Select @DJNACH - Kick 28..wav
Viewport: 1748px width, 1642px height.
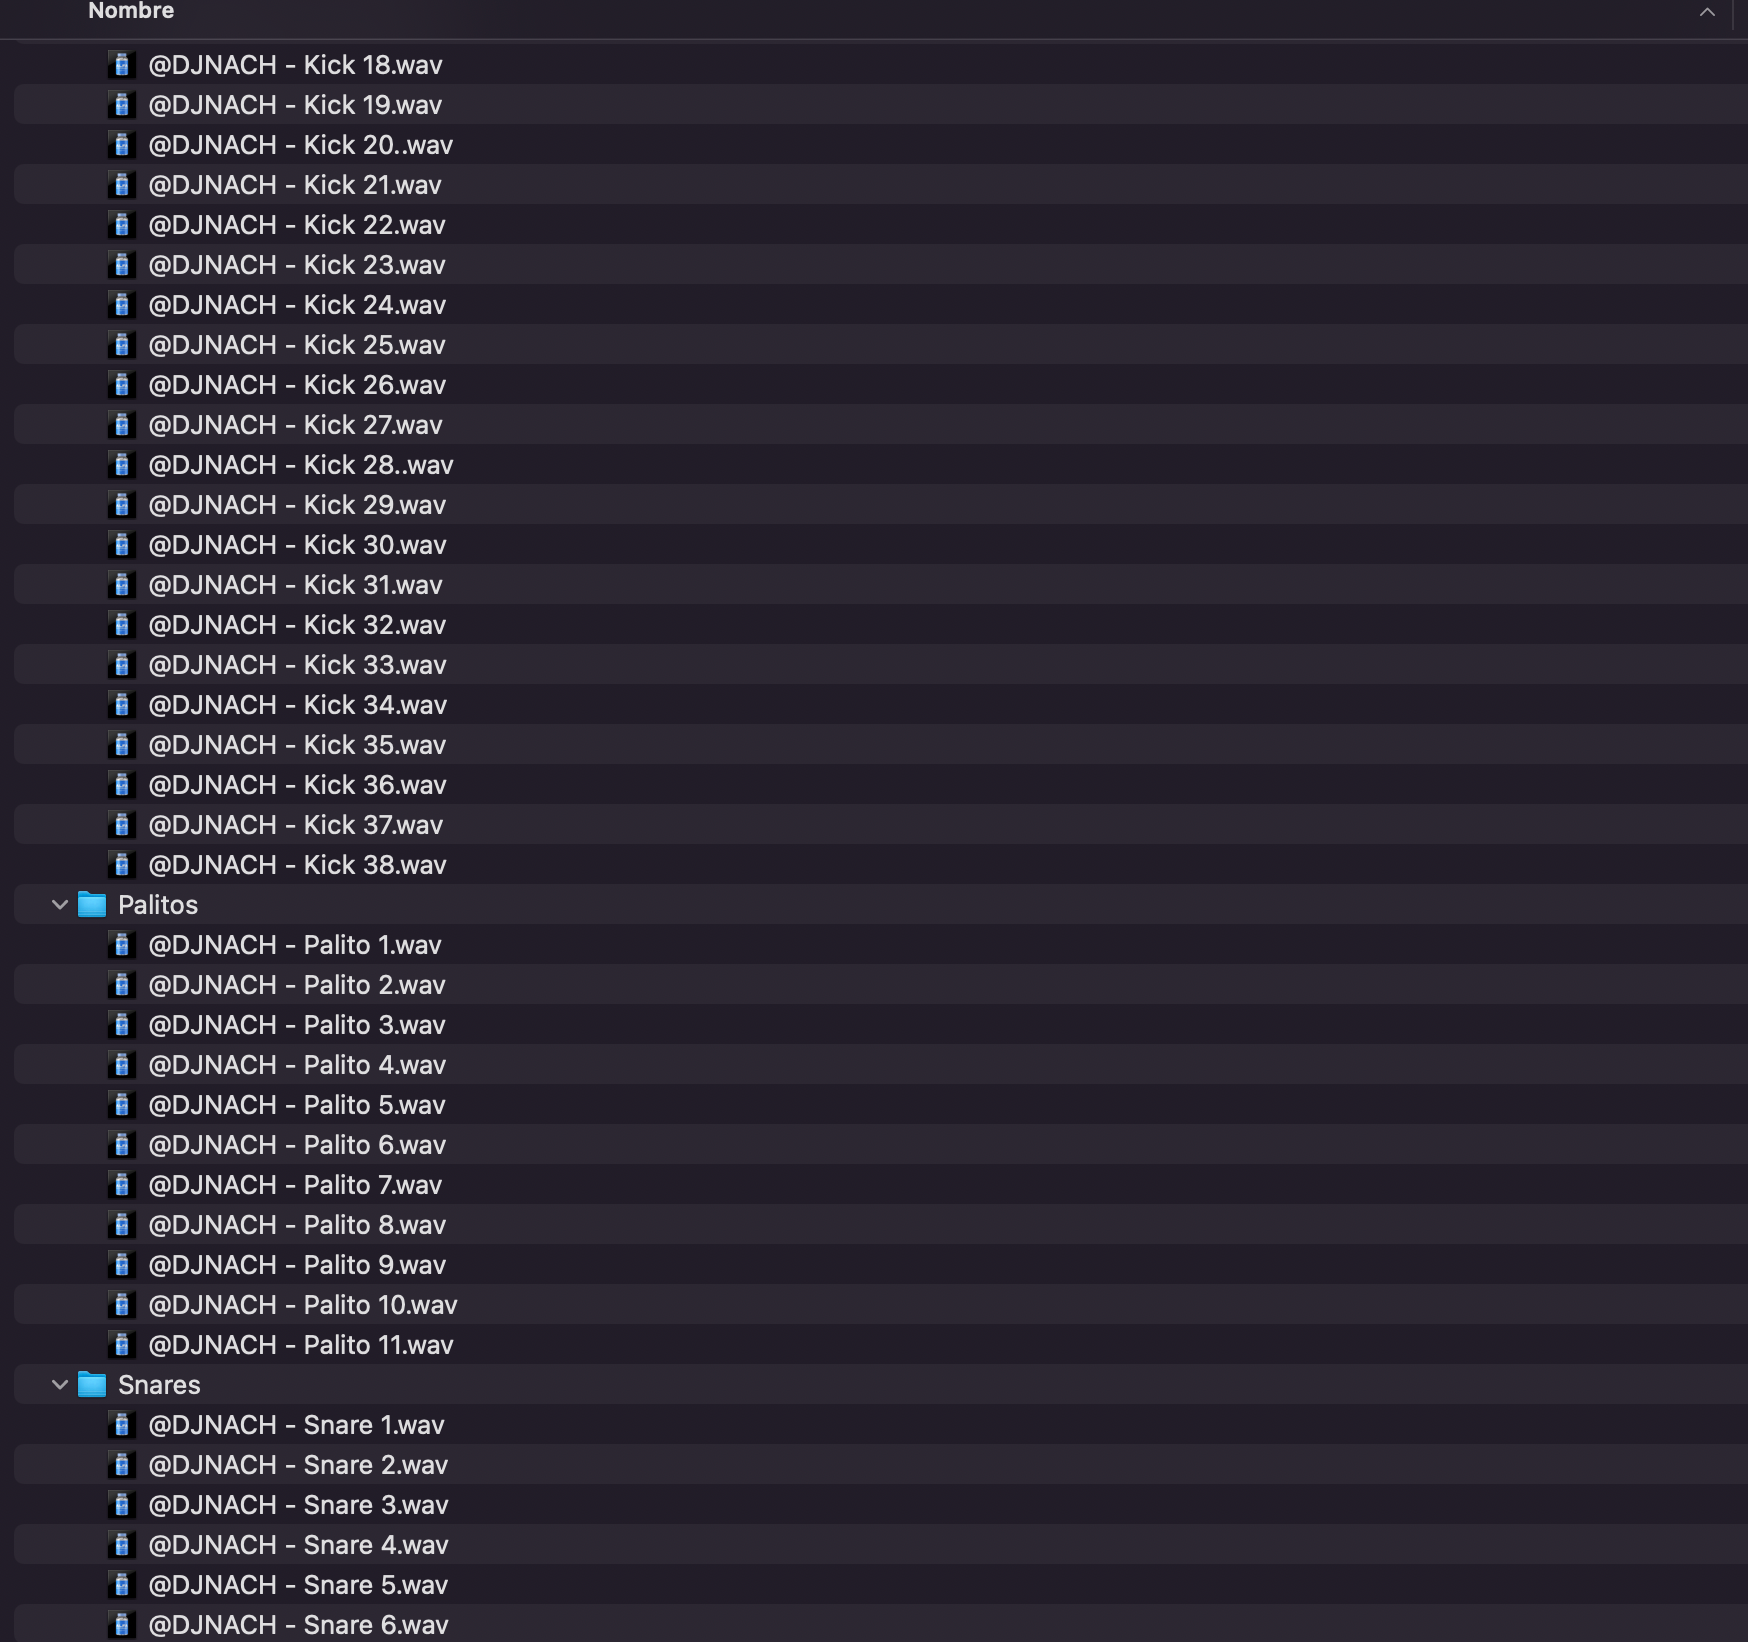point(300,465)
